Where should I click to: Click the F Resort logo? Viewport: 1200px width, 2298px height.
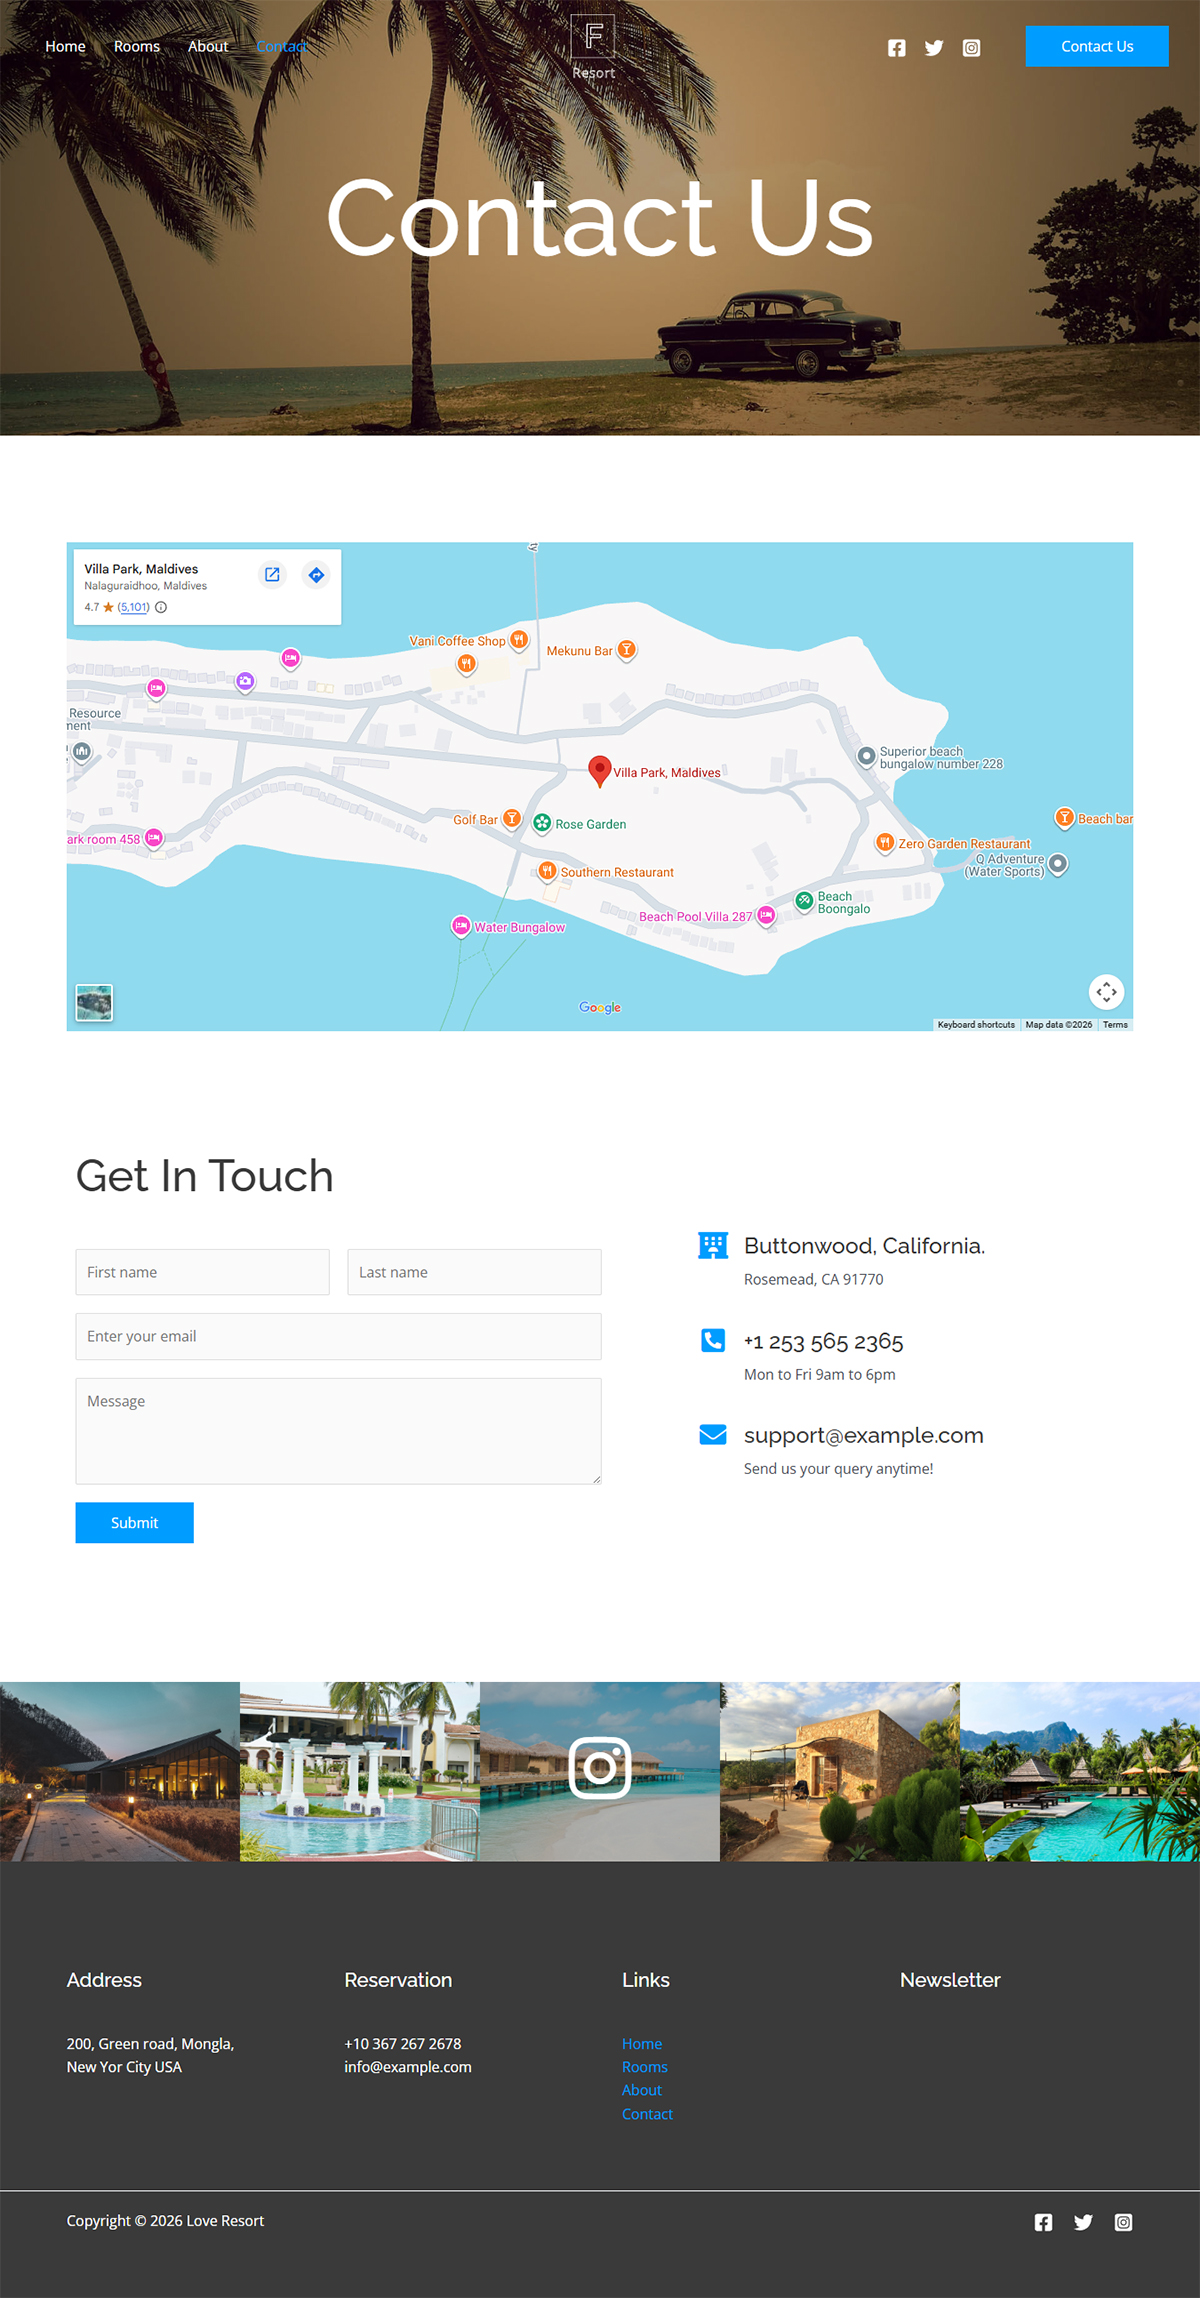594,47
